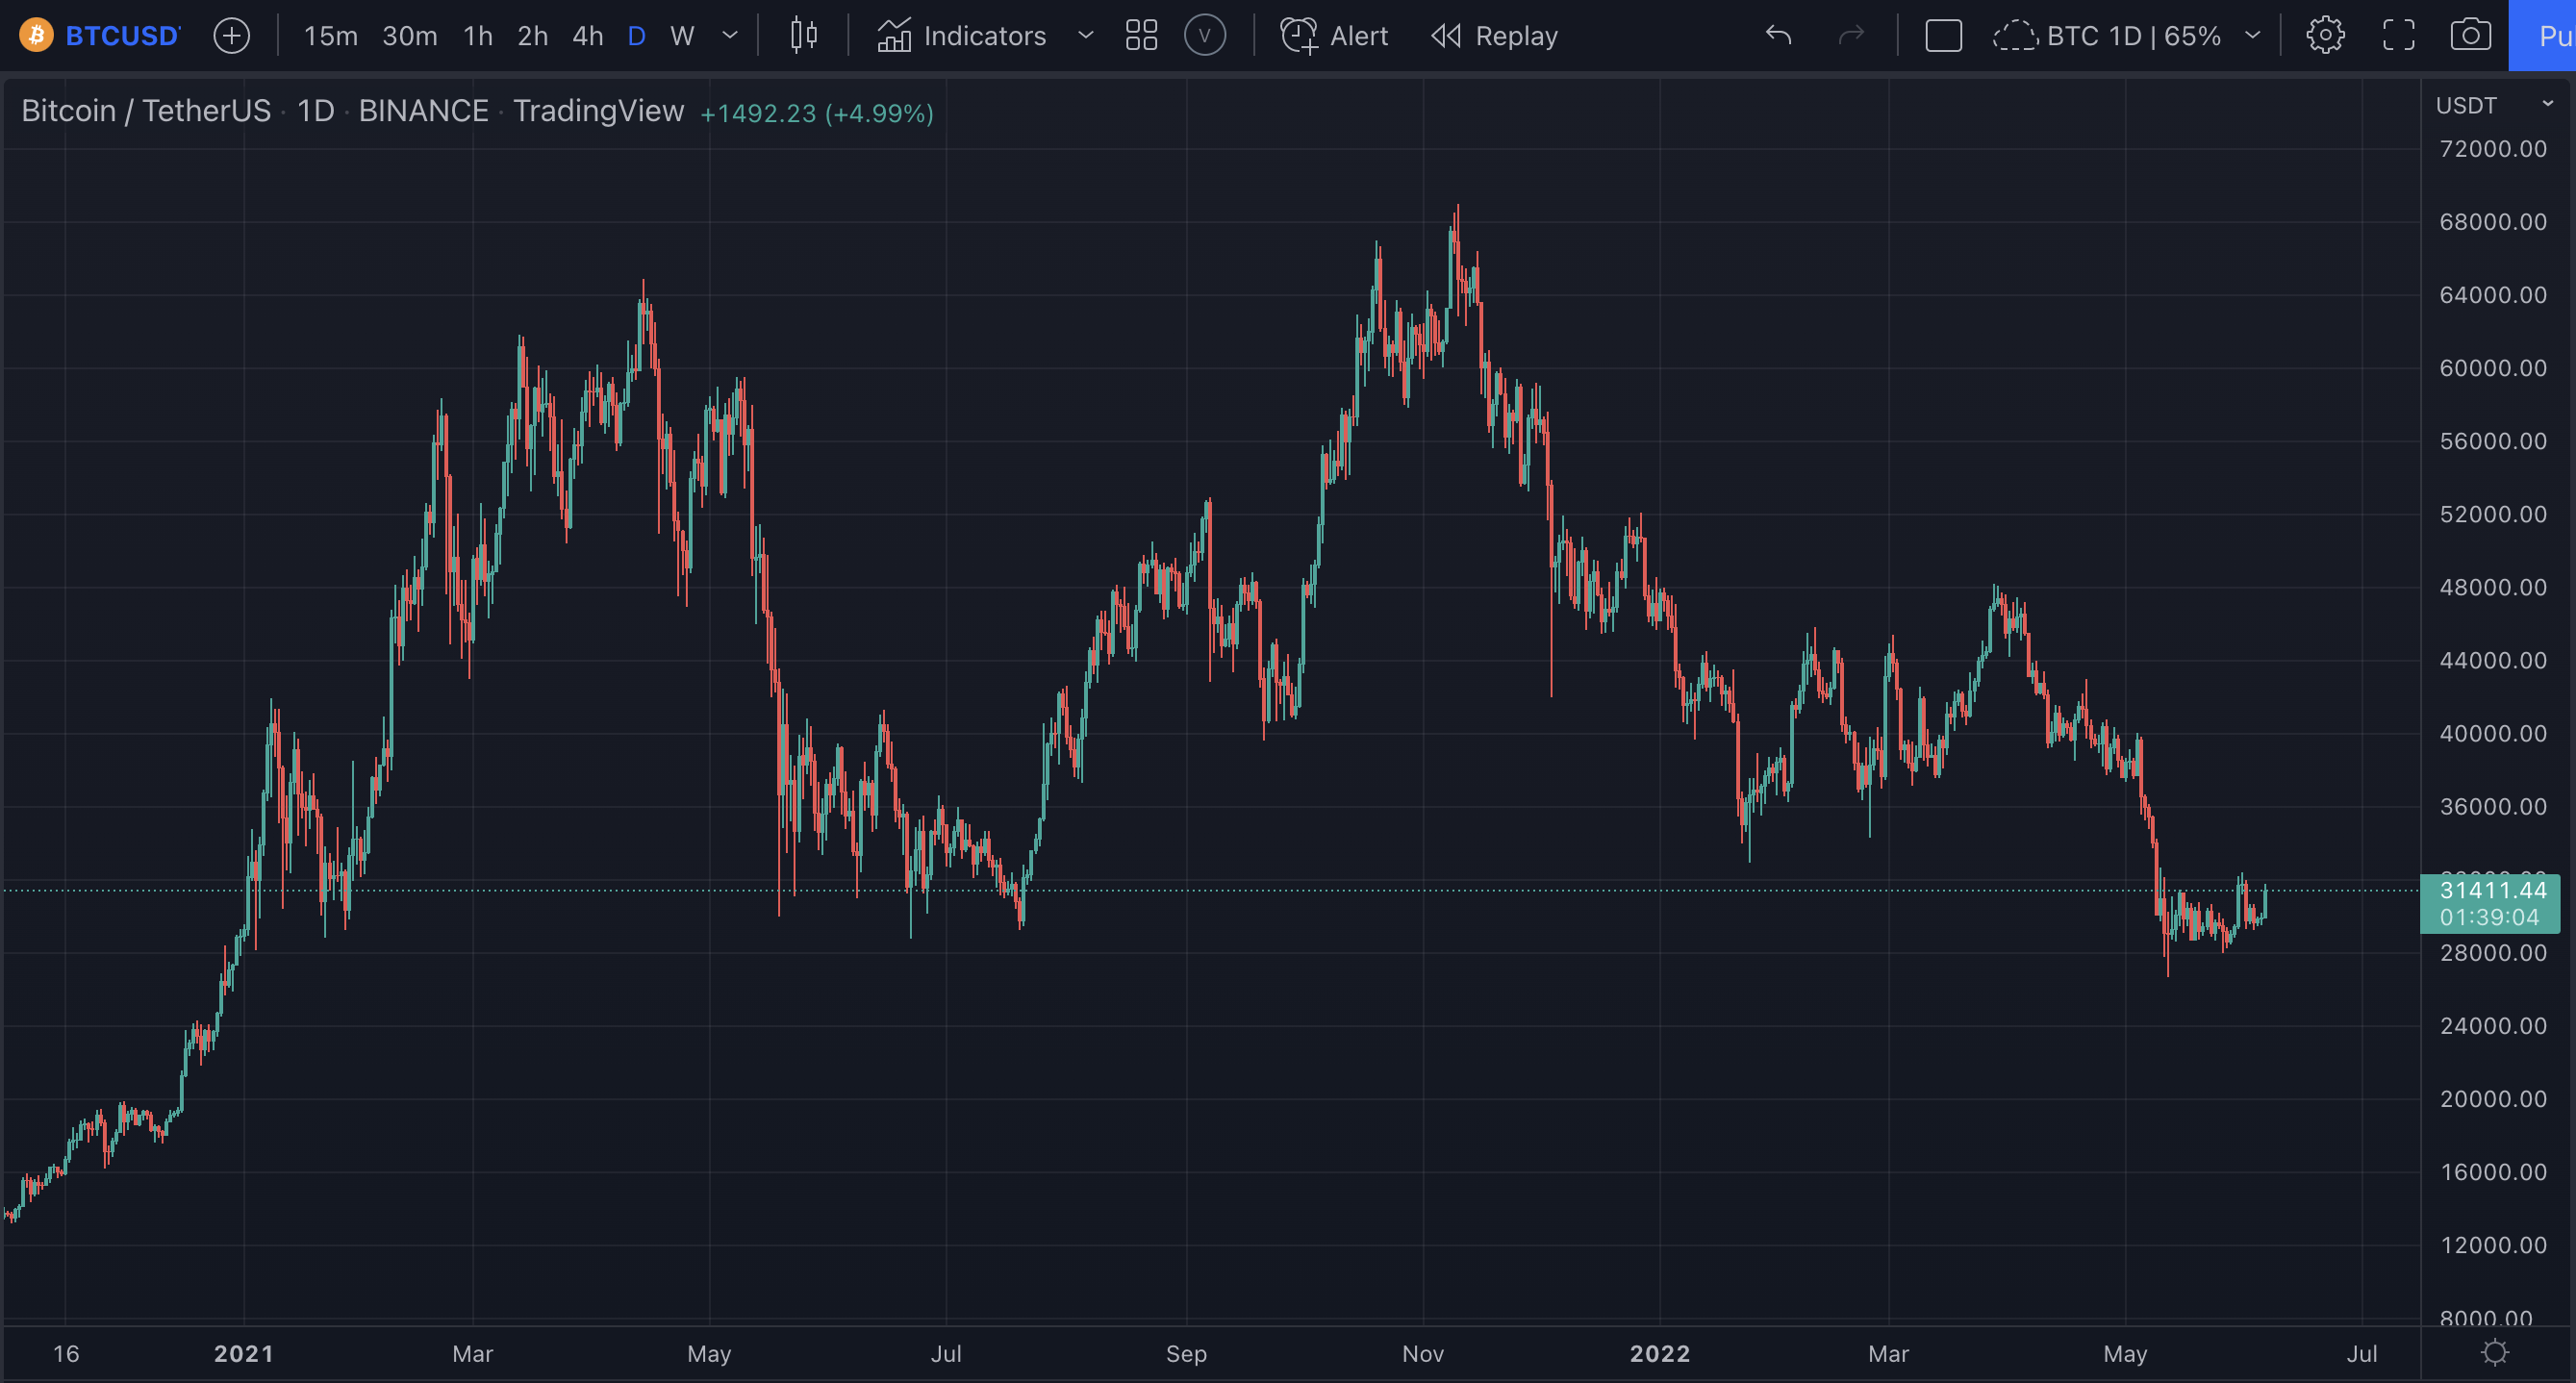Click the 48000.00 price scale label

pyautogui.click(x=2493, y=587)
